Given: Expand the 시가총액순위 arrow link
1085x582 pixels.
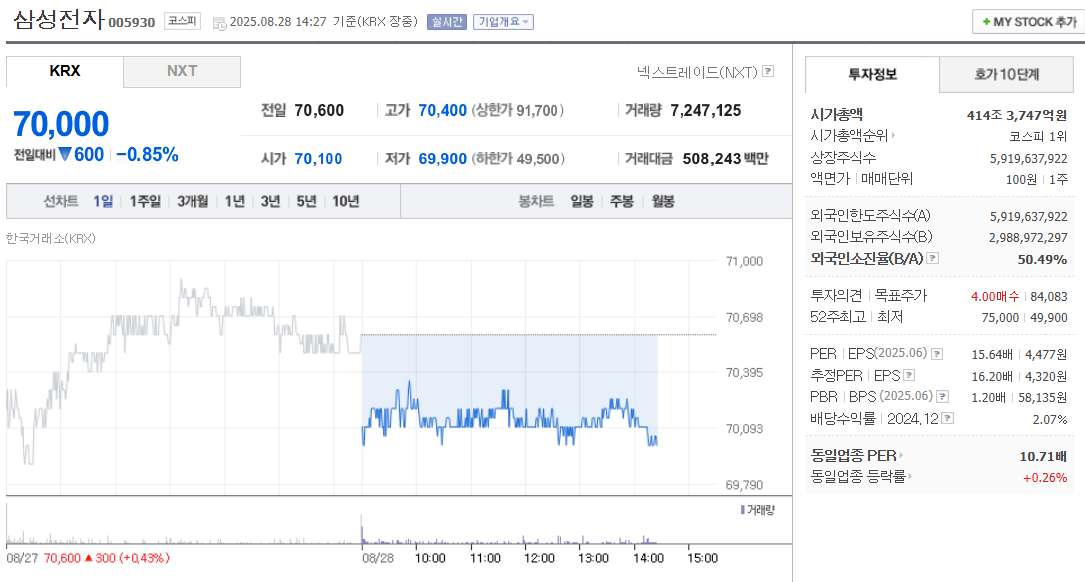Looking at the screenshot, I should coord(893,136).
